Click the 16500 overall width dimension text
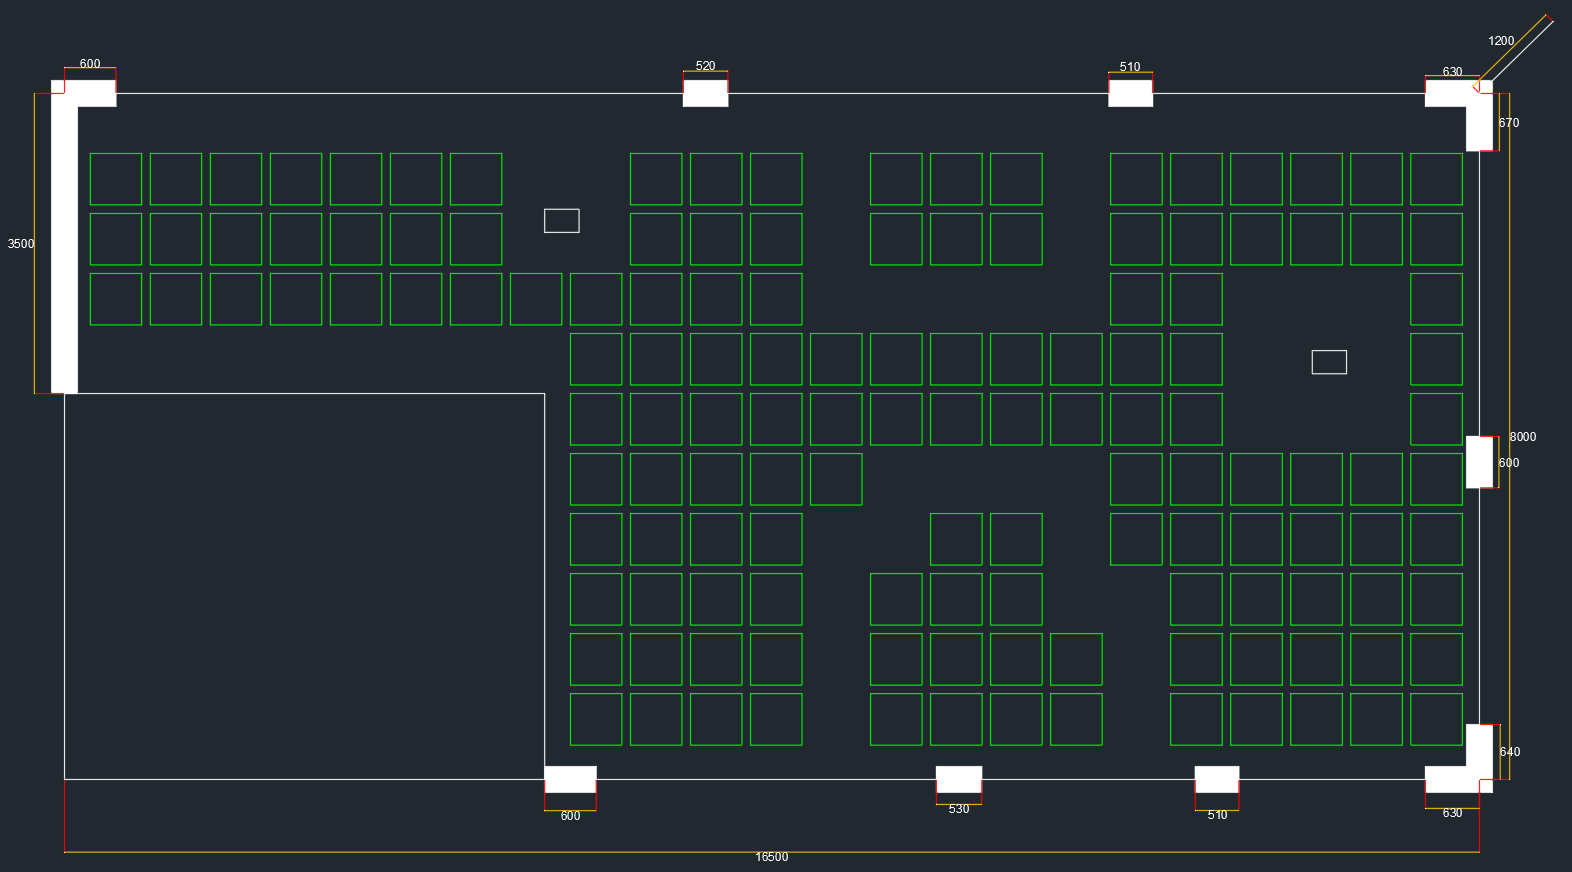Screen dimensions: 1572x872 771,857
